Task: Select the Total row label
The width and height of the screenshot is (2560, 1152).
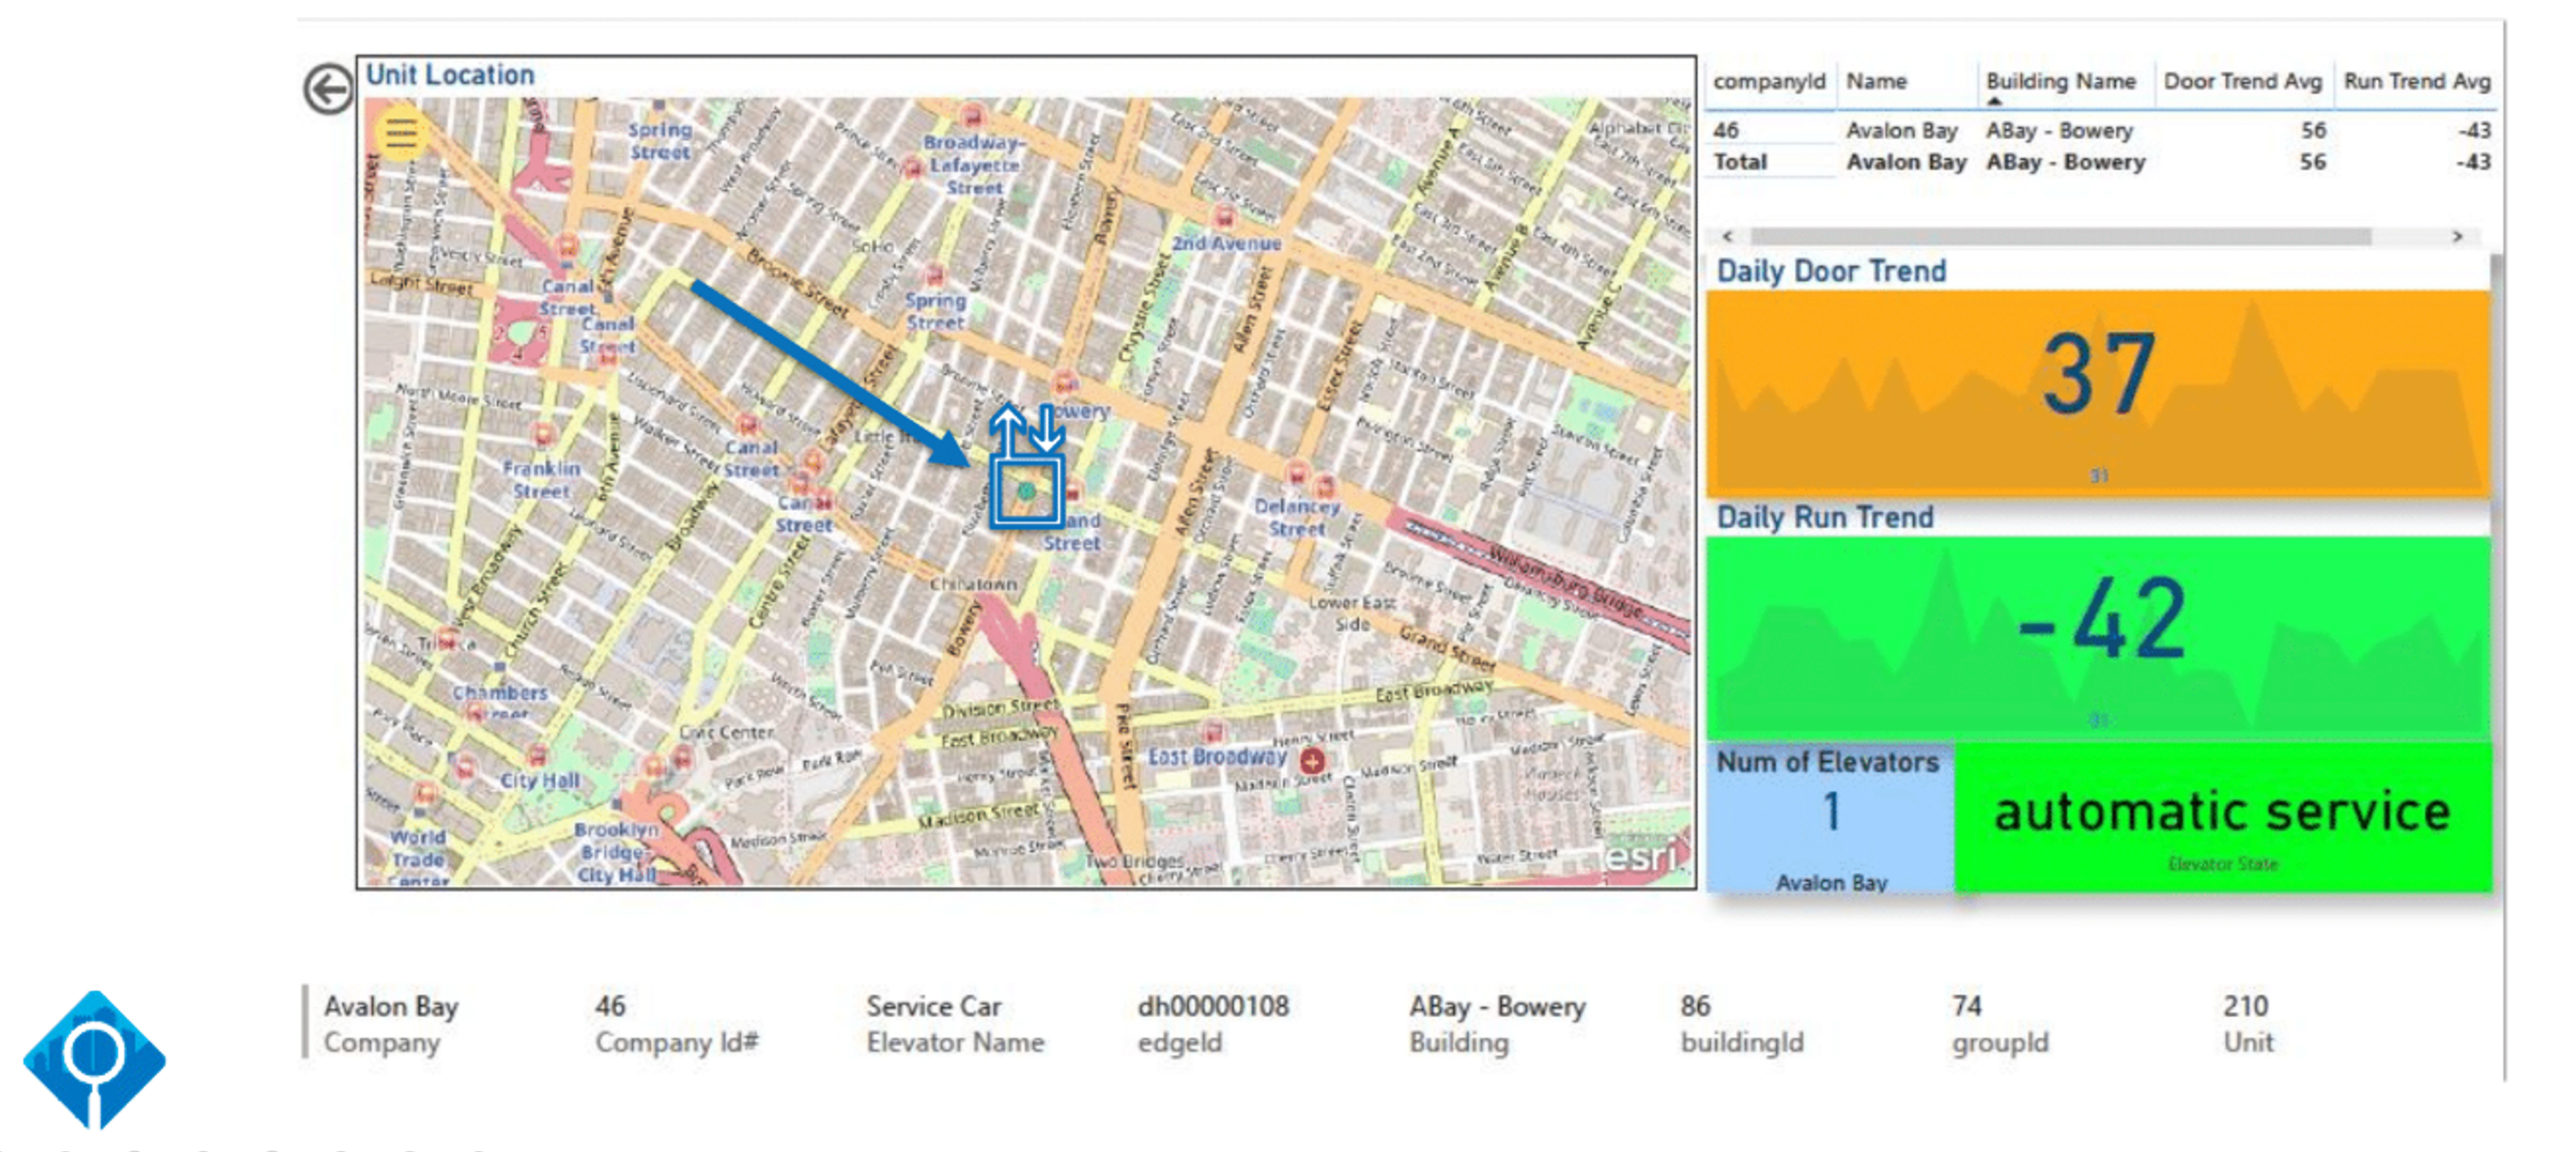Action: 1740,162
